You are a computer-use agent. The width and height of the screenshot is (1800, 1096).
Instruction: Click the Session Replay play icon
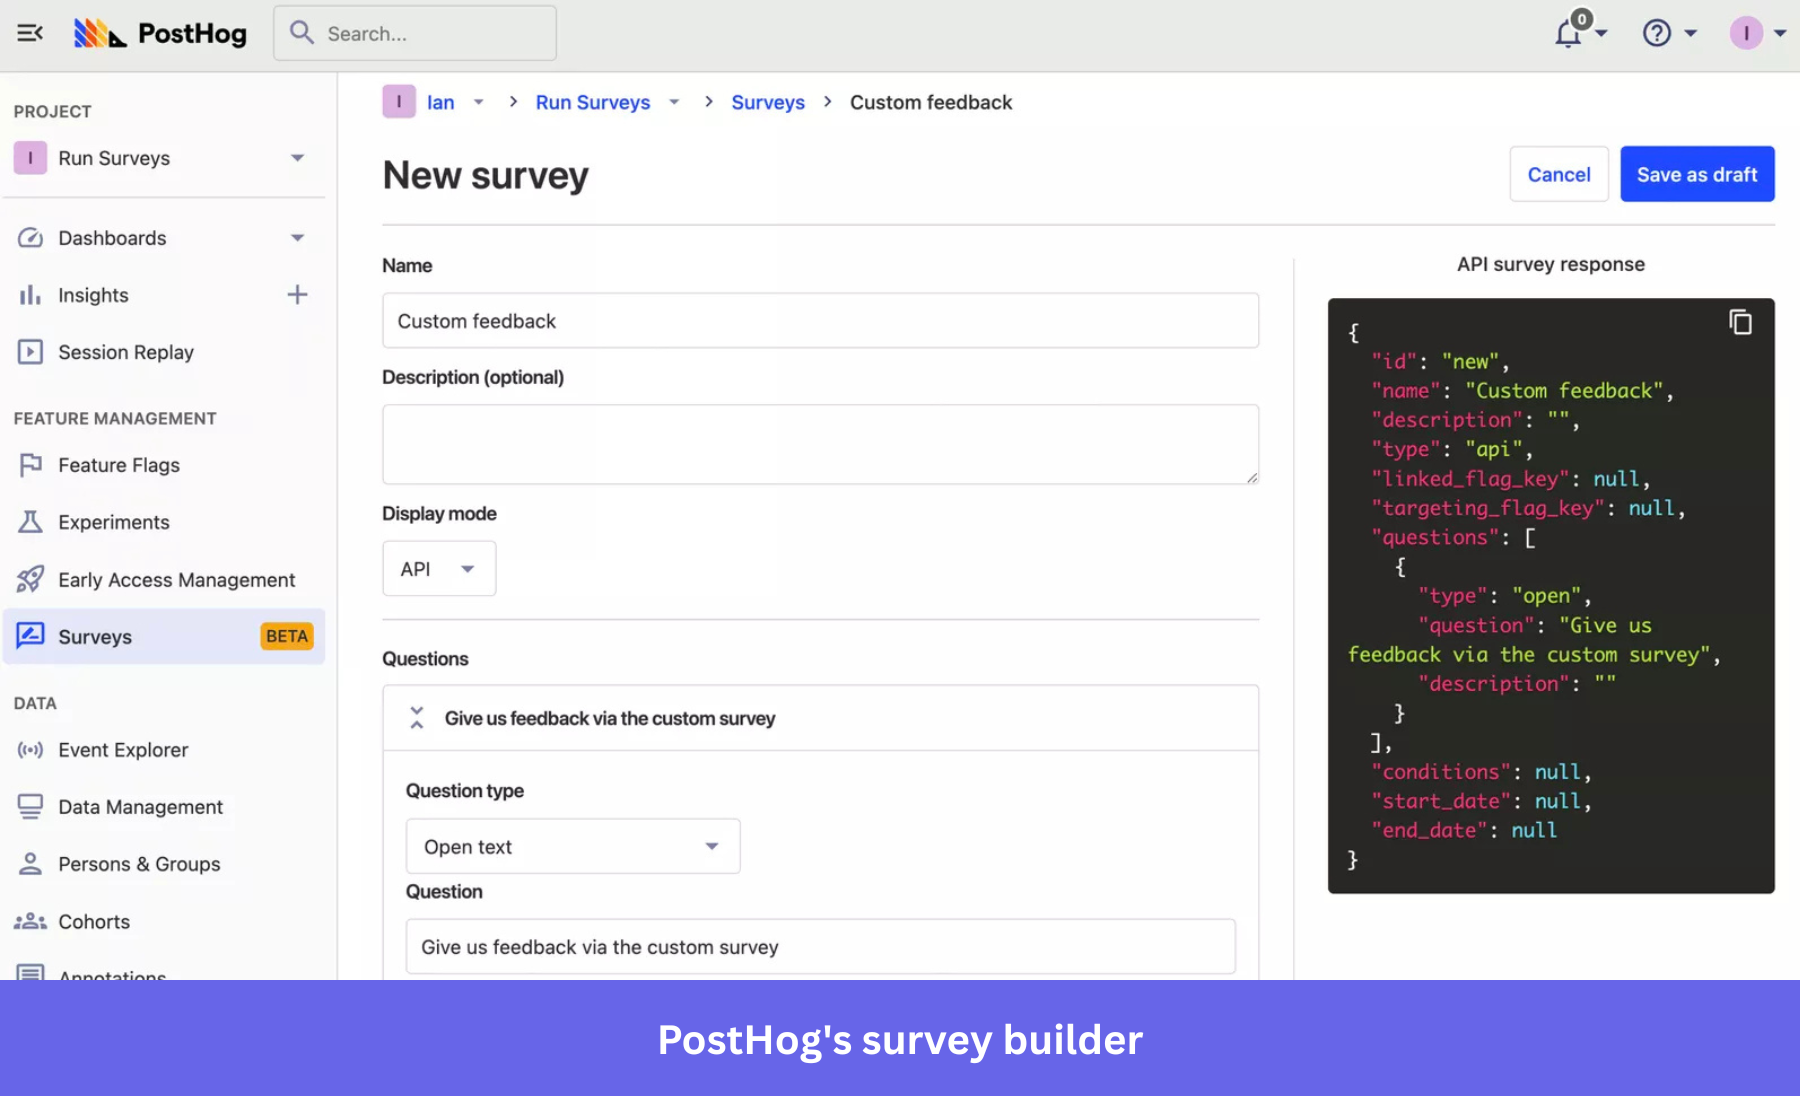tap(31, 352)
